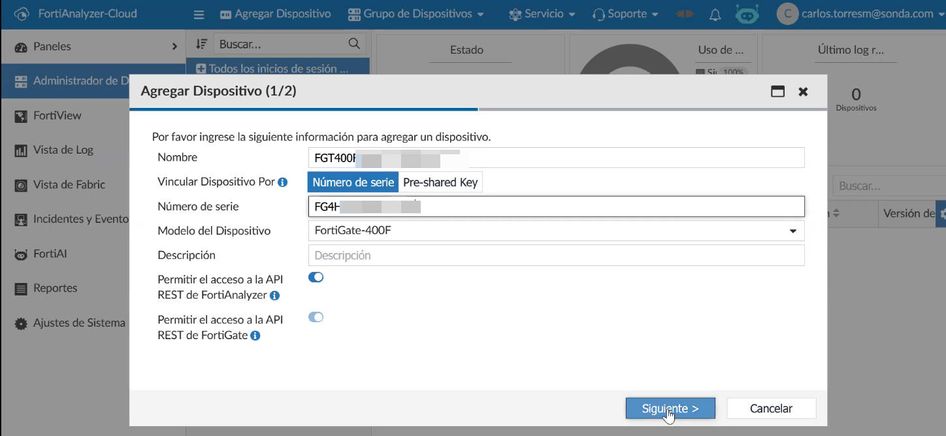The height and width of the screenshot is (436, 946).
Task: Open Paneles in the sidebar
Action: [x=93, y=46]
